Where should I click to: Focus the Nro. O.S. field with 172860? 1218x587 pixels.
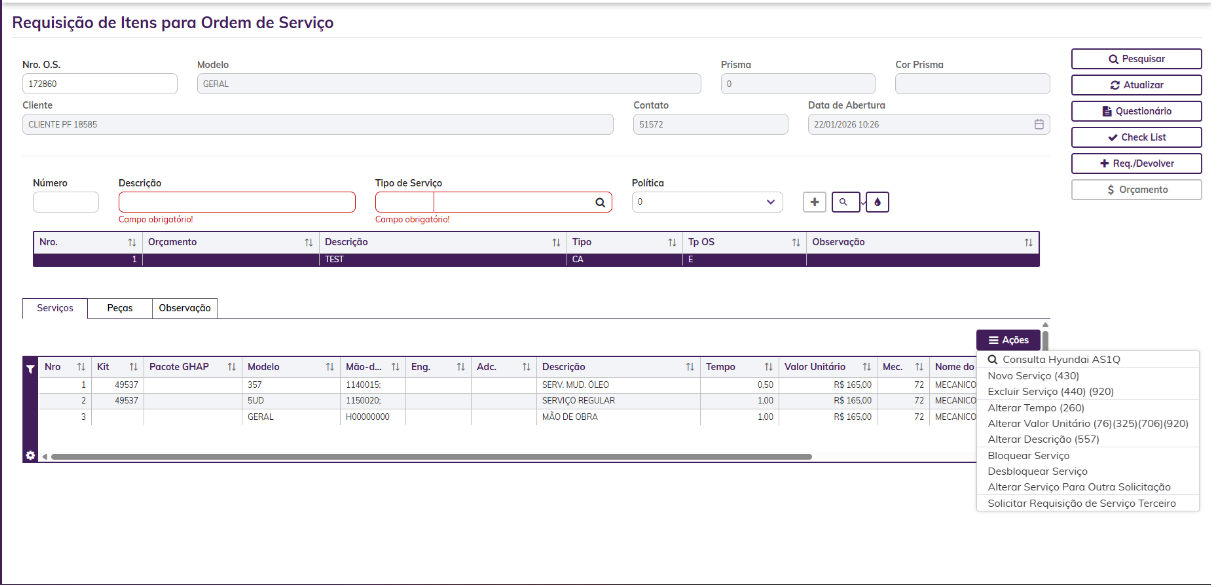point(100,84)
